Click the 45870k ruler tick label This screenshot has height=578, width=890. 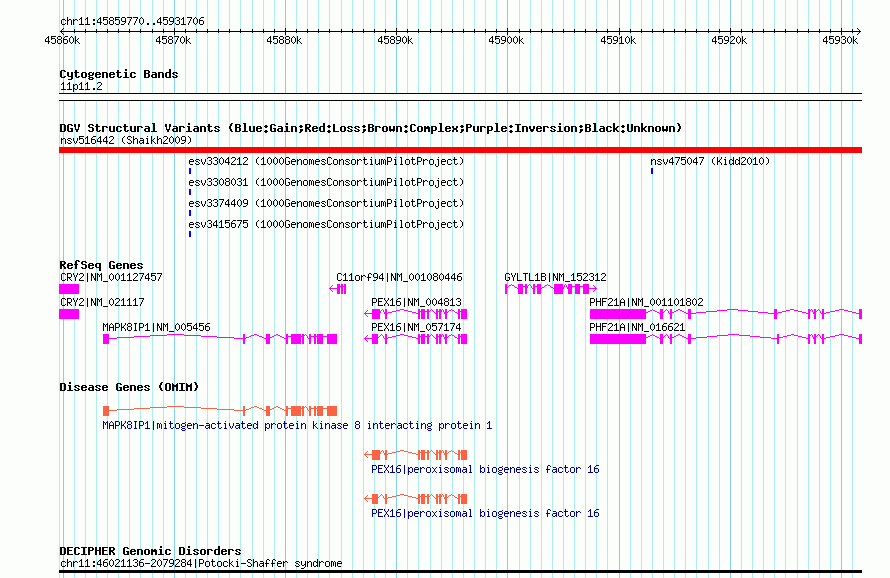(x=173, y=41)
